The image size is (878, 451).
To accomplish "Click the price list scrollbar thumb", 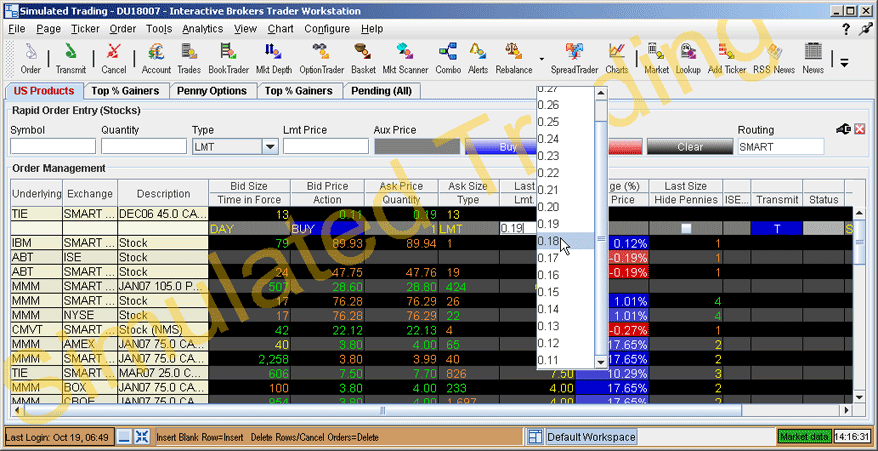I will [x=601, y=238].
